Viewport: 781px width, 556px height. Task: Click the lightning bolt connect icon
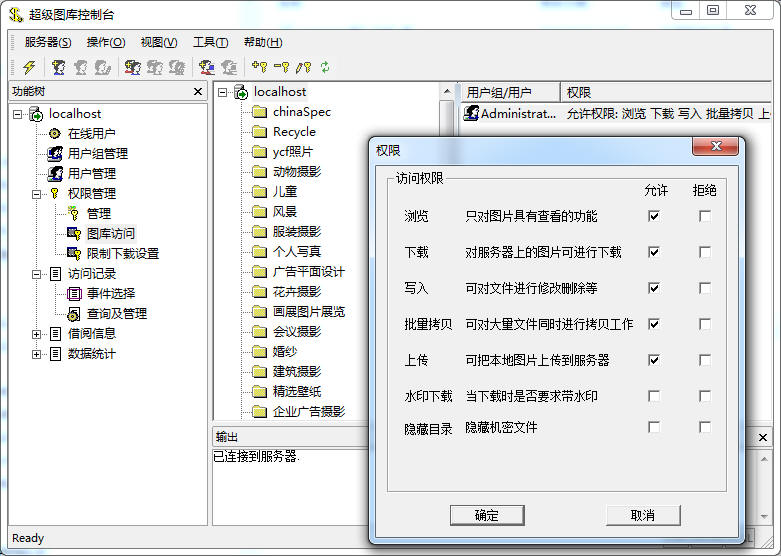[x=29, y=67]
